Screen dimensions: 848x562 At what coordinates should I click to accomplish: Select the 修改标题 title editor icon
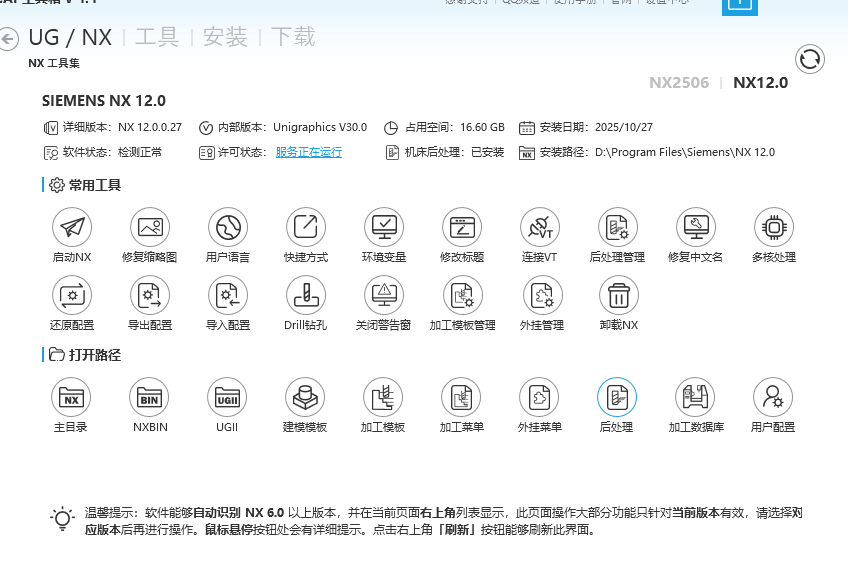[462, 227]
